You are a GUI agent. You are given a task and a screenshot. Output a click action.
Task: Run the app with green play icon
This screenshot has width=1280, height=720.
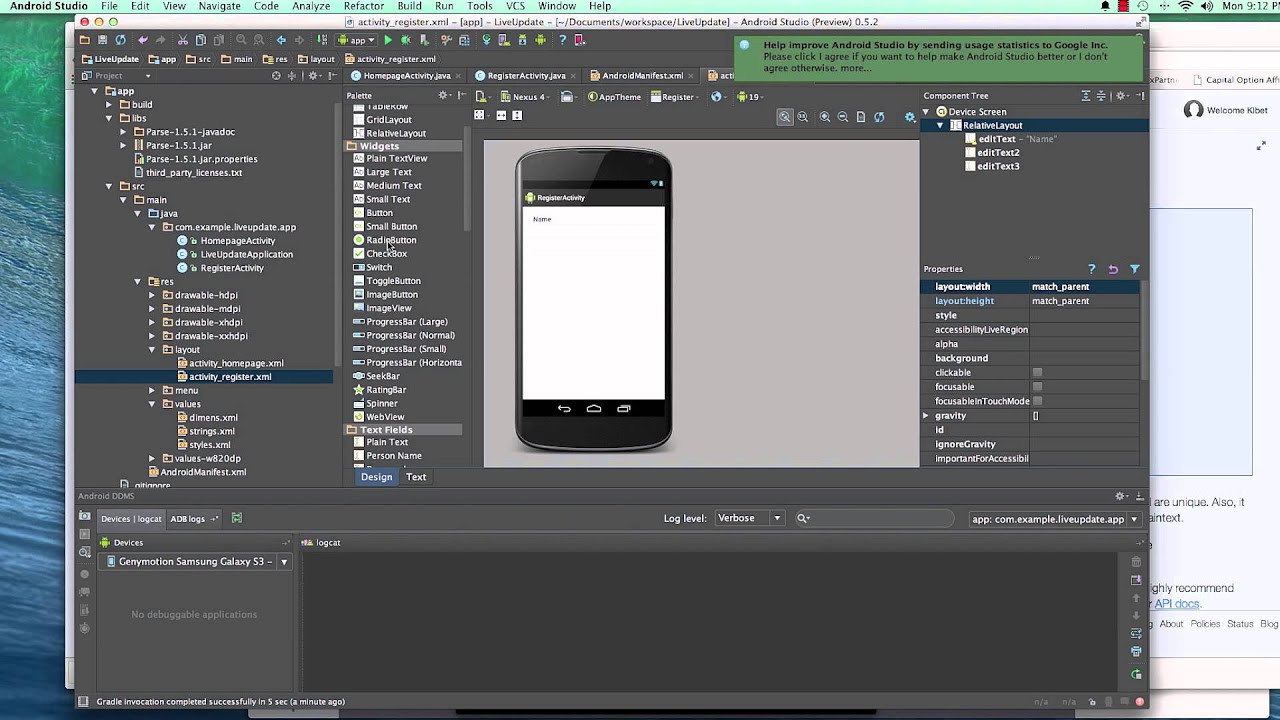tap(388, 40)
